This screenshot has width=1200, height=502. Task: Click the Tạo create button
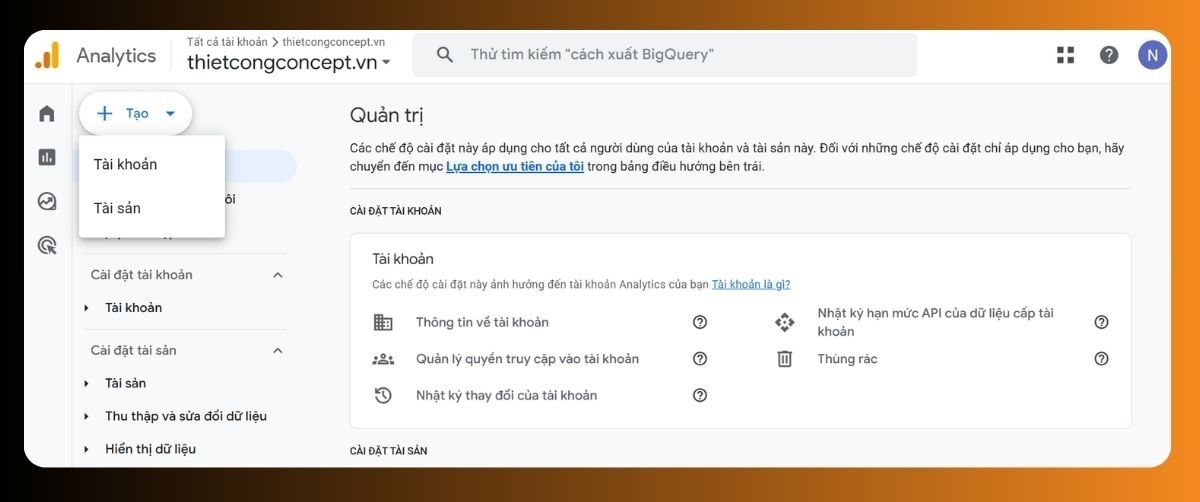(135, 114)
